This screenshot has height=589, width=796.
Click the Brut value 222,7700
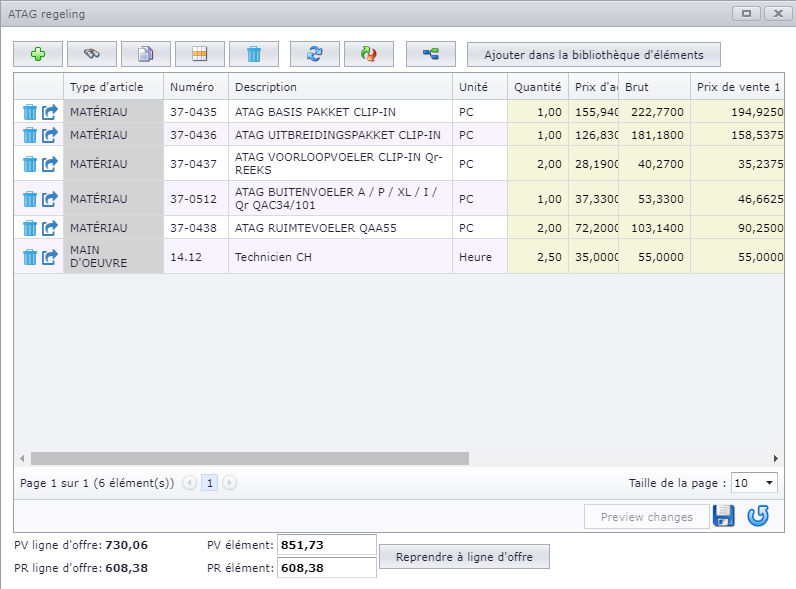pyautogui.click(x=657, y=112)
